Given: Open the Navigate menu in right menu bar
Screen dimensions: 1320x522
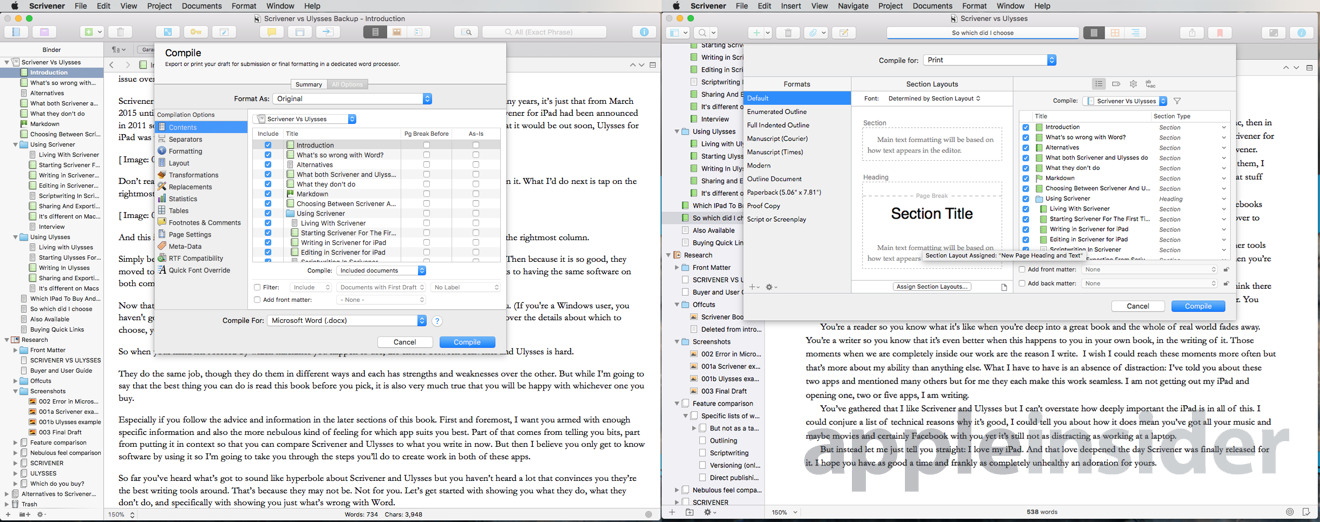Looking at the screenshot, I should (x=853, y=6).
